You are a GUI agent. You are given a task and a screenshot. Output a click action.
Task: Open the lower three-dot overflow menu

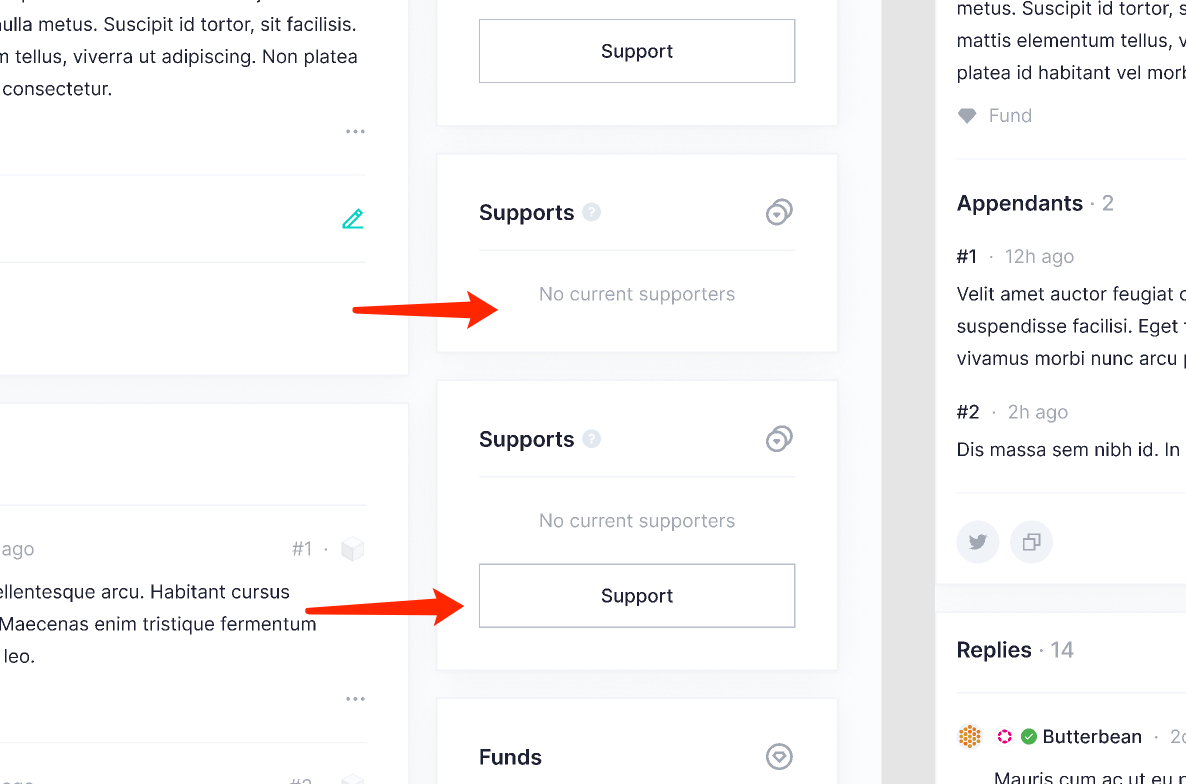click(x=355, y=698)
